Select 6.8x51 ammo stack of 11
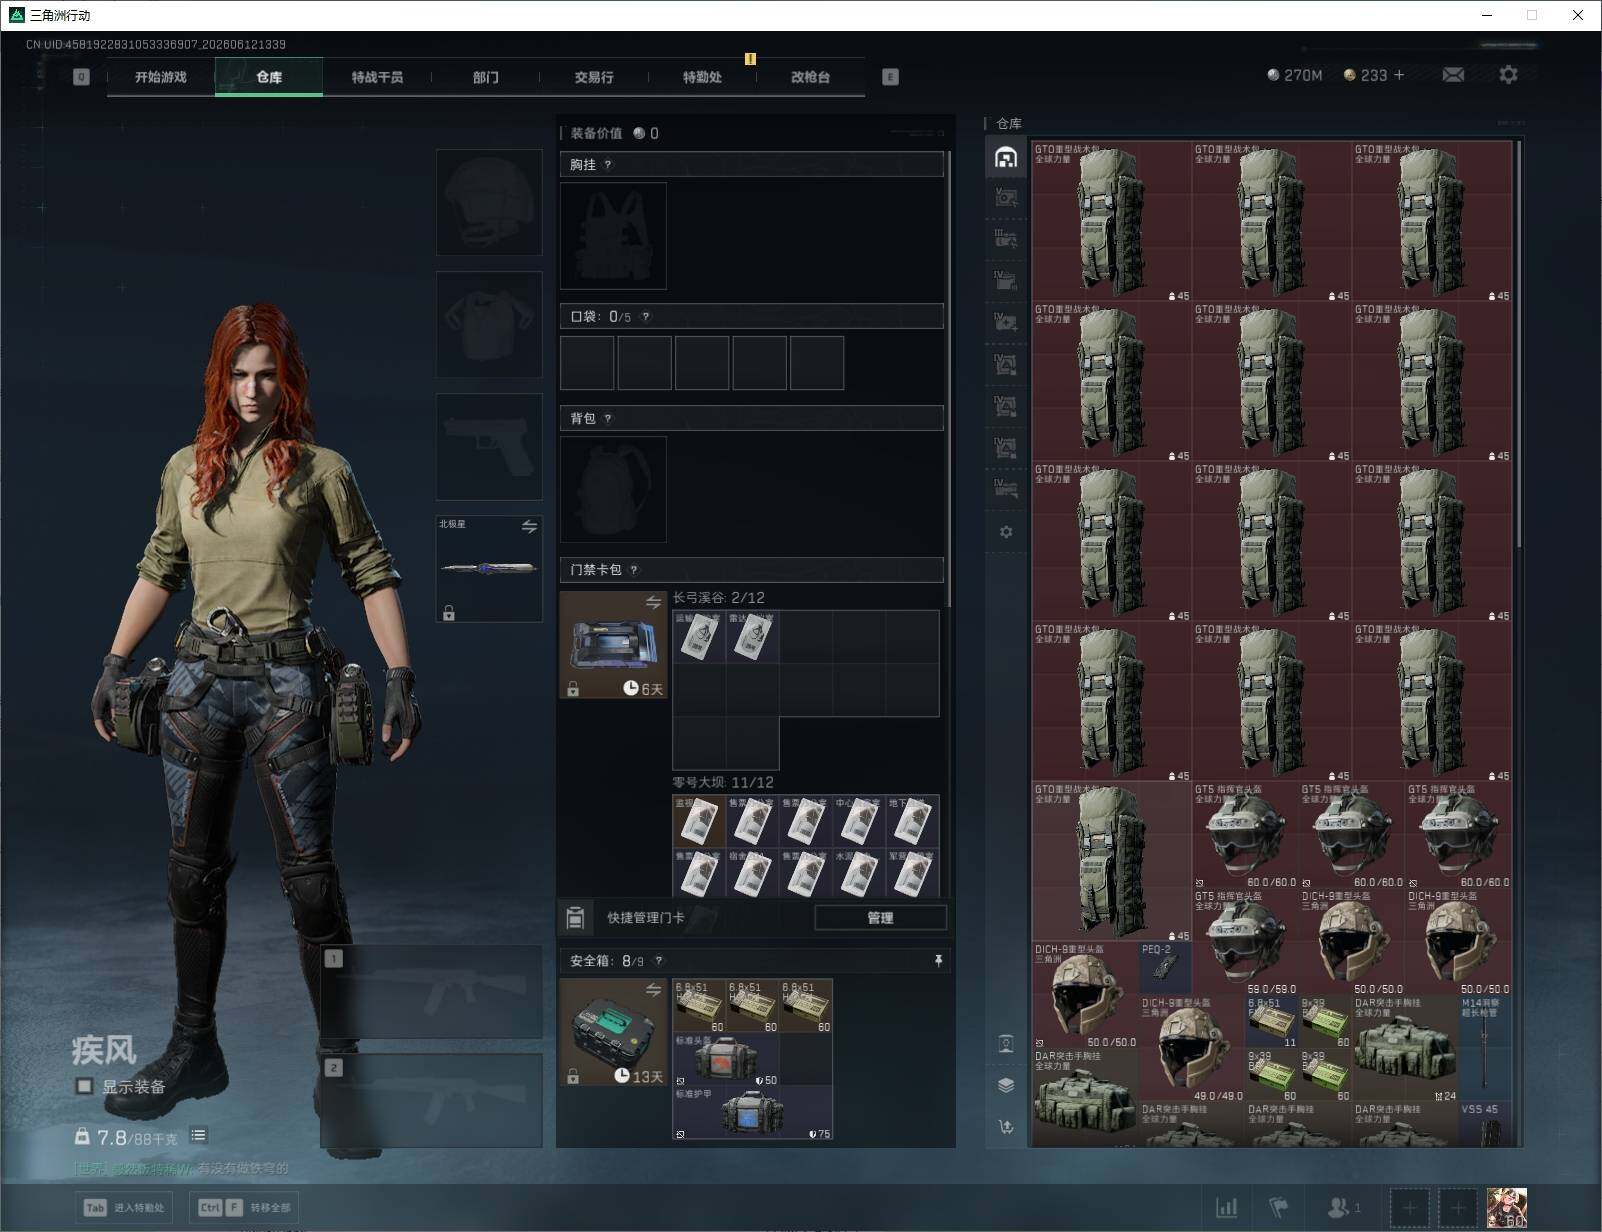Viewport: 1602px width, 1232px height. [x=1272, y=1022]
